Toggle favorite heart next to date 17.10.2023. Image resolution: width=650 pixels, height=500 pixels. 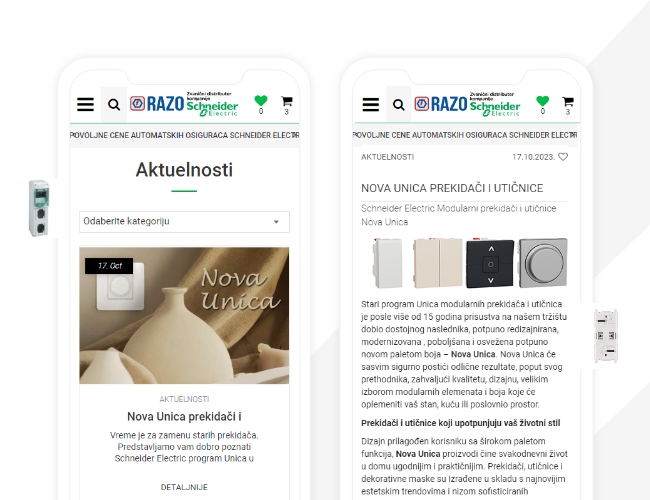[x=563, y=157]
